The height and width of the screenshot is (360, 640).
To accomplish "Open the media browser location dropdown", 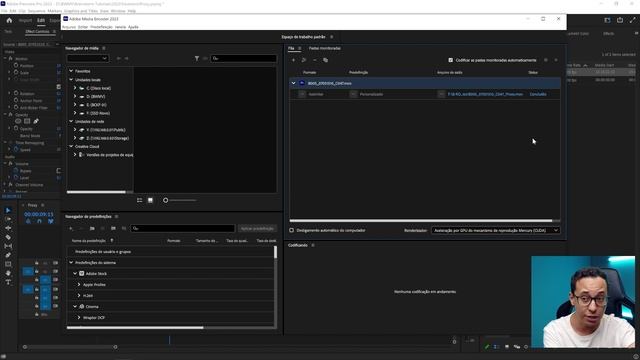I will pyautogui.click(x=88, y=58).
